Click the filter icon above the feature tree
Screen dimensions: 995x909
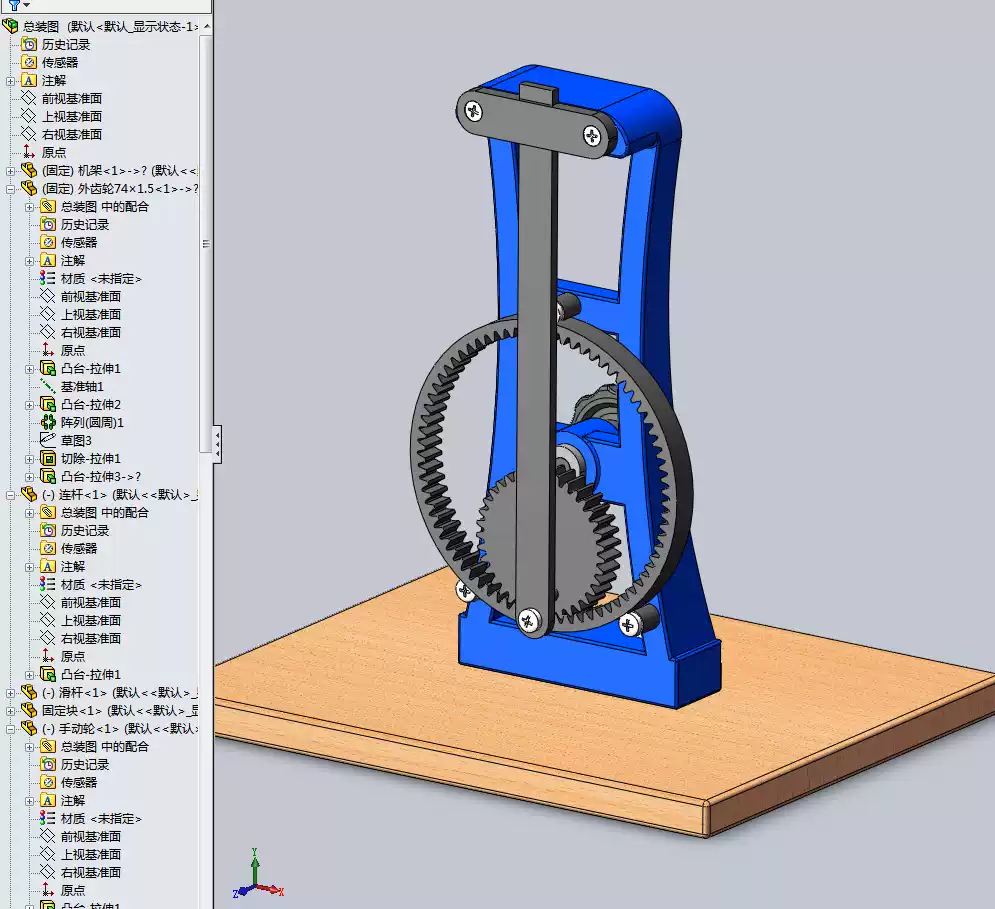coord(14,6)
